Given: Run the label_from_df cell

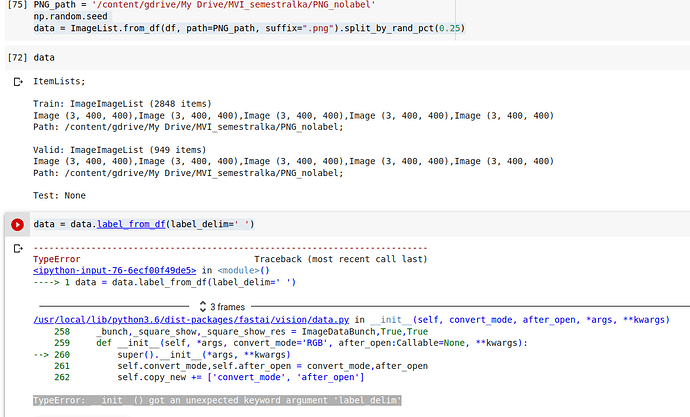Looking at the screenshot, I should (18, 225).
